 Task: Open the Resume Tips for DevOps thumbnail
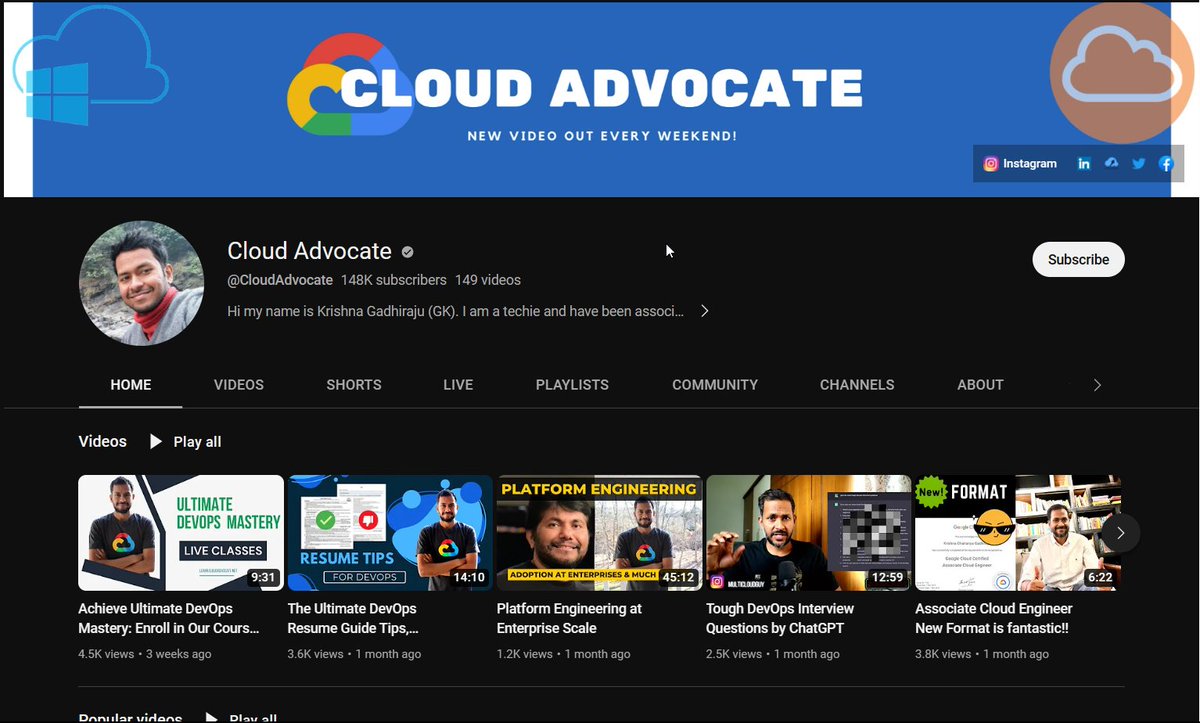[390, 533]
